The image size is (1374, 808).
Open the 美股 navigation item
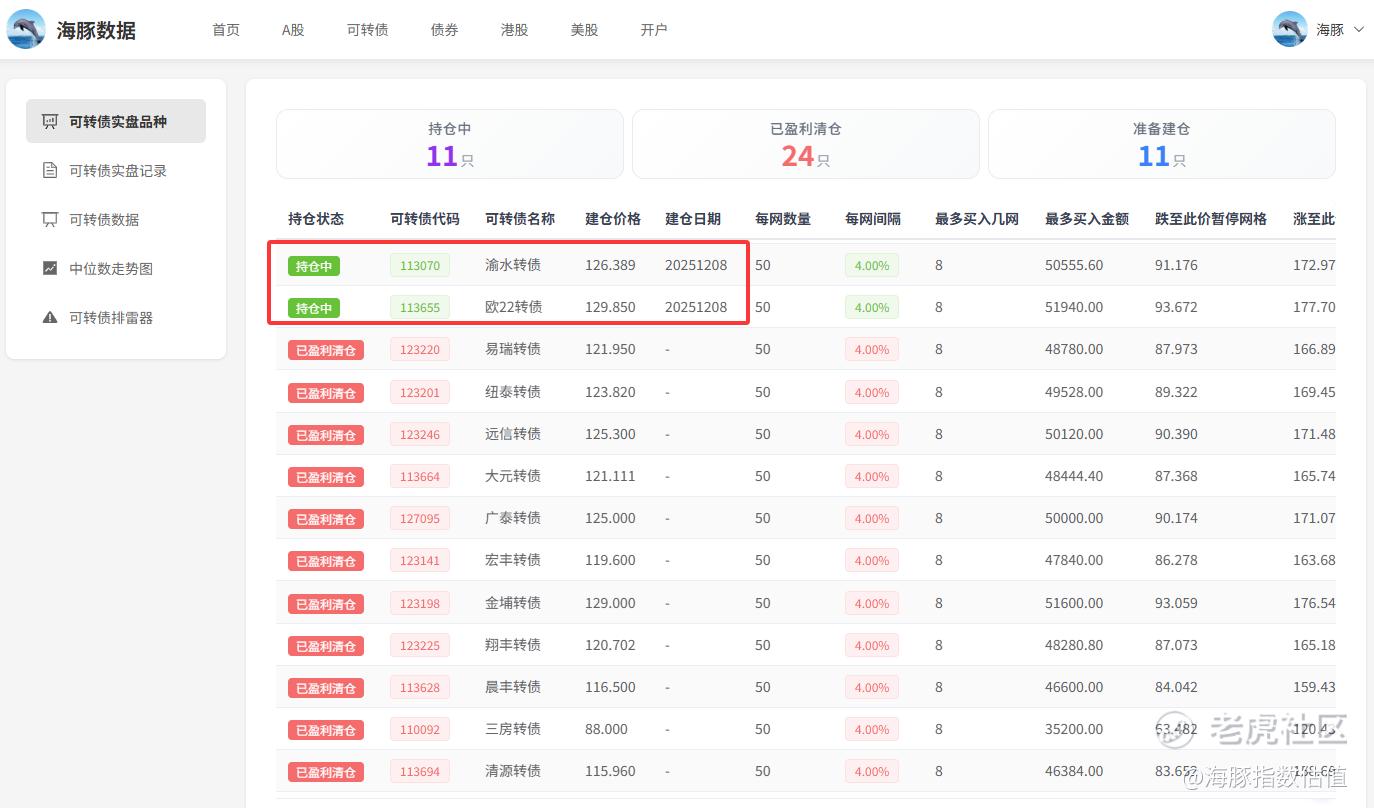point(584,29)
